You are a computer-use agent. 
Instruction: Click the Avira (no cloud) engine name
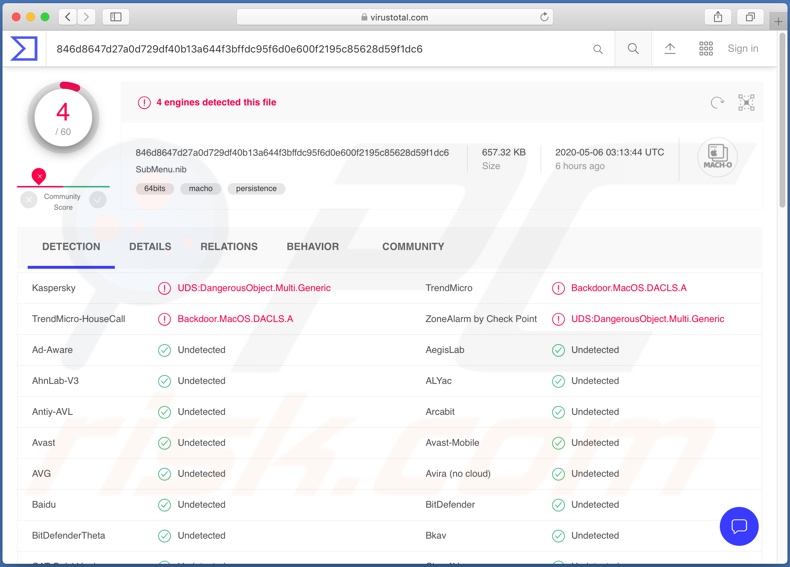tap(458, 474)
